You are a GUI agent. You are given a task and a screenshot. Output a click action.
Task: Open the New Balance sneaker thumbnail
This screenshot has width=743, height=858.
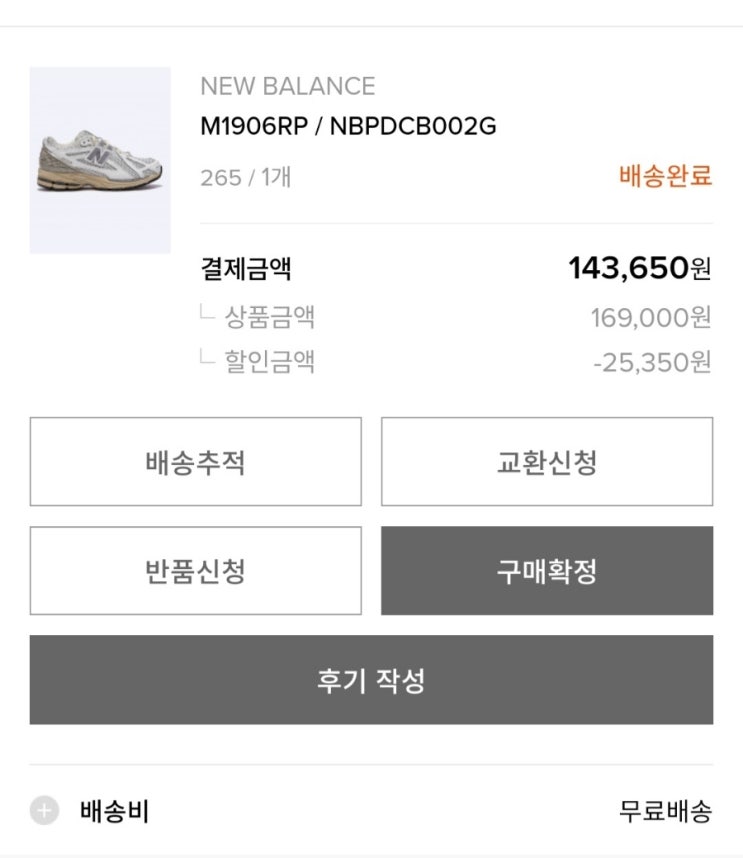[x=99, y=160]
